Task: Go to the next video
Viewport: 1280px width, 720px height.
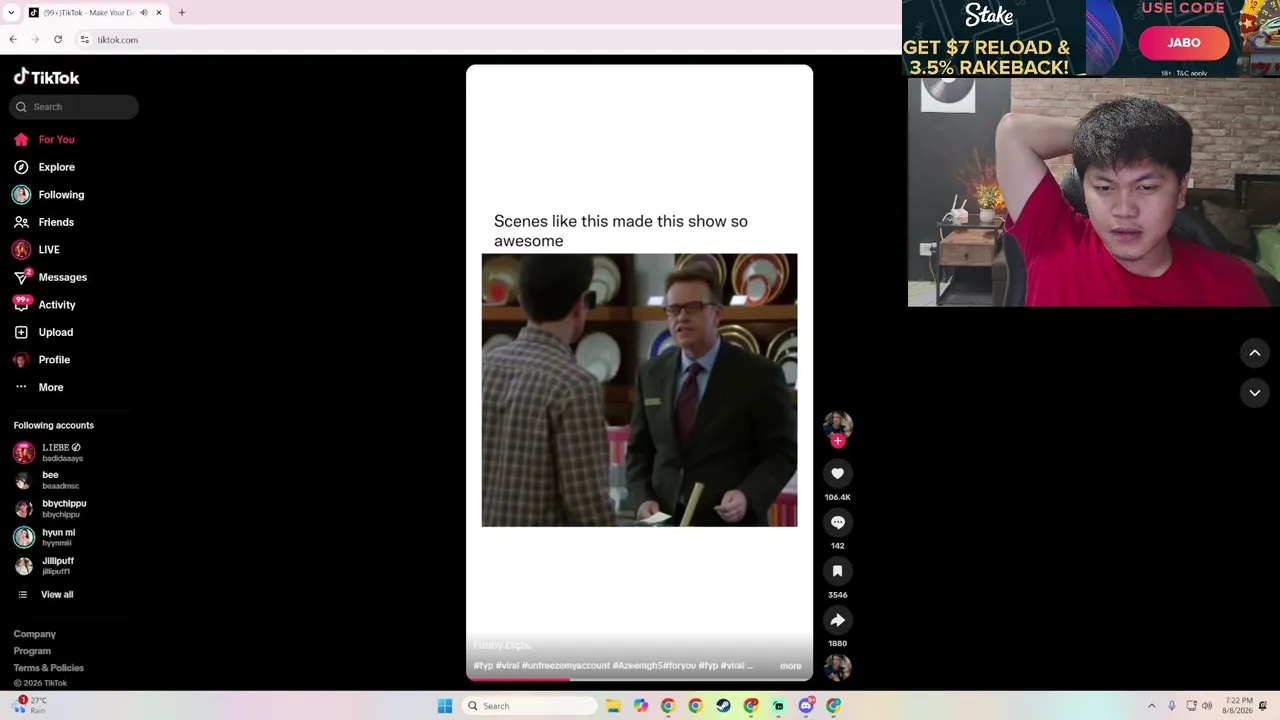Action: tap(1255, 393)
